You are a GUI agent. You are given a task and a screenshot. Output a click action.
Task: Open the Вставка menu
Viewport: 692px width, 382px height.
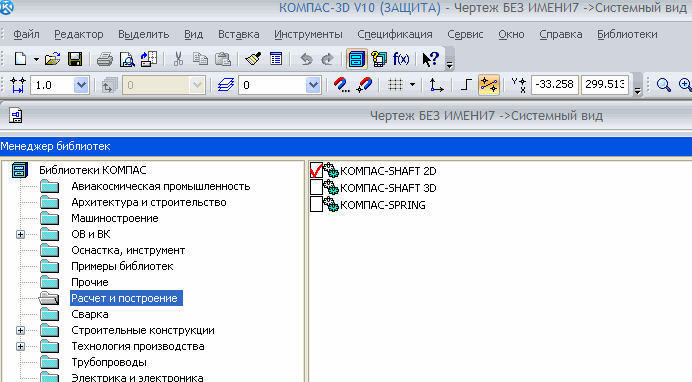[x=238, y=34]
